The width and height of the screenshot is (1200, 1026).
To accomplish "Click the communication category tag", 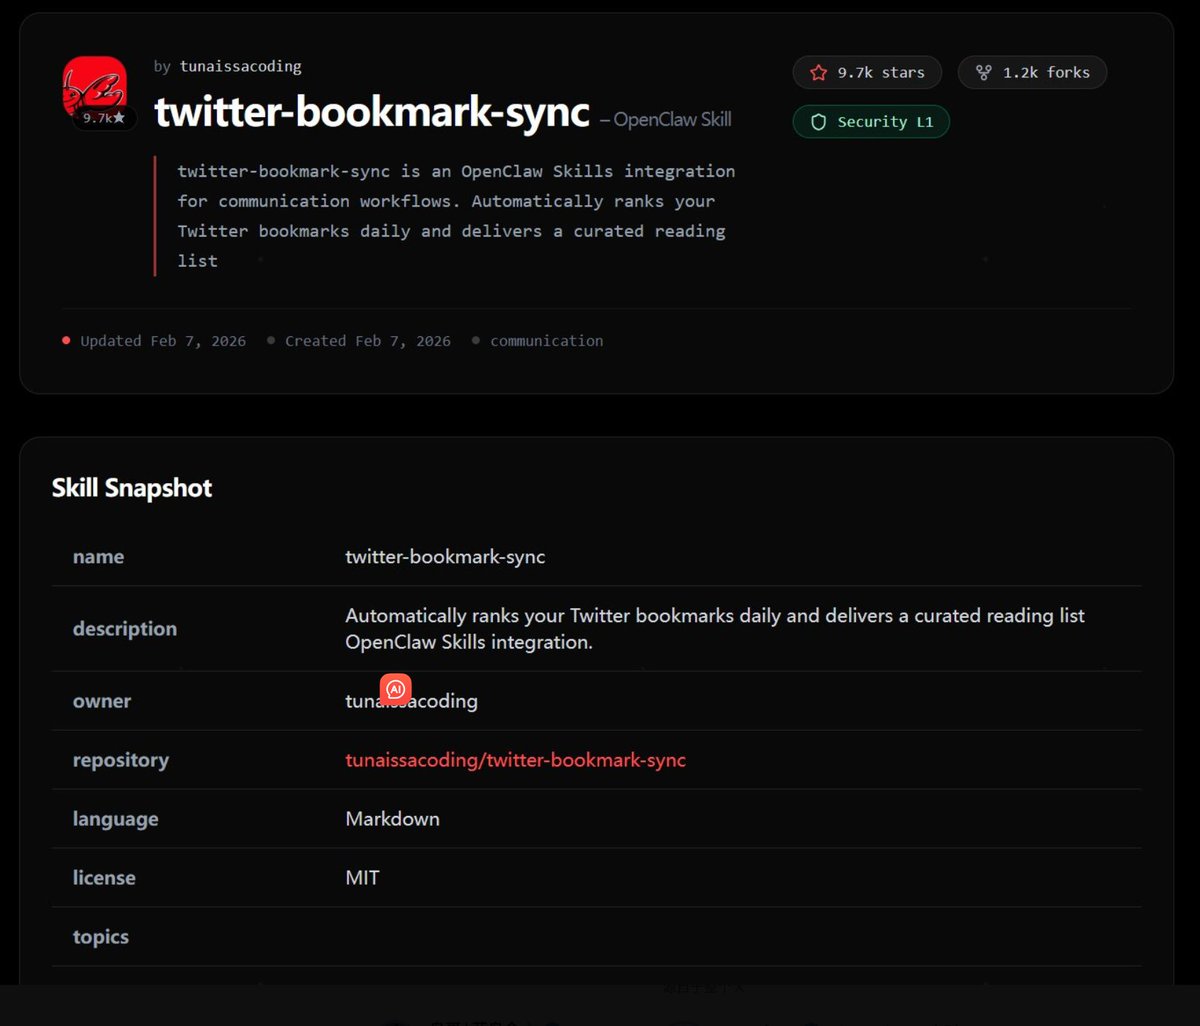I will pos(546,341).
